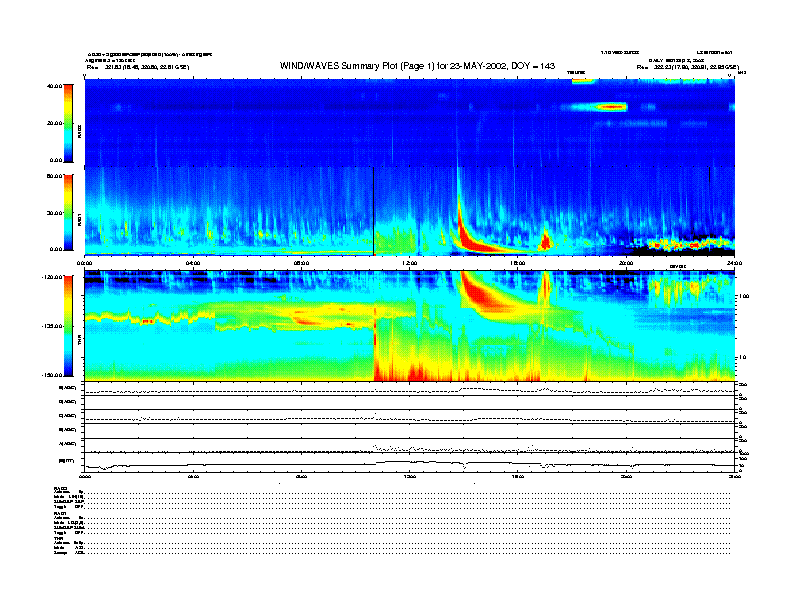Screen dimensions: 792x612
Task: Click the 10 frequency label beside TNR panel
Action: (742, 357)
